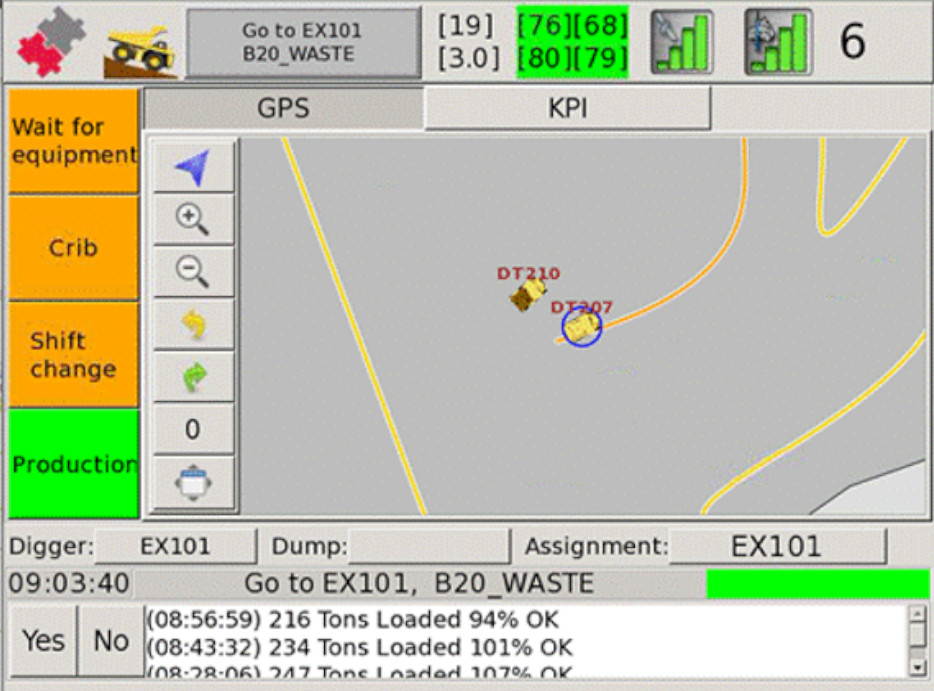The width and height of the screenshot is (934, 691).
Task: Zoom out on the GPS map
Action: 194,272
